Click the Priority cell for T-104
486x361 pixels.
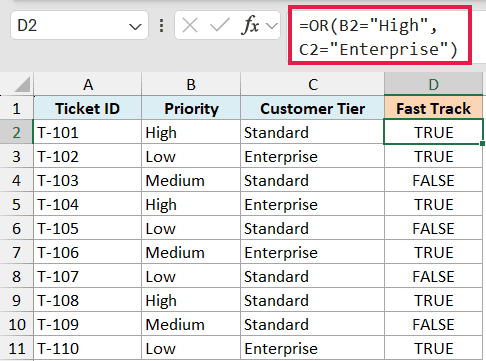coord(191,204)
